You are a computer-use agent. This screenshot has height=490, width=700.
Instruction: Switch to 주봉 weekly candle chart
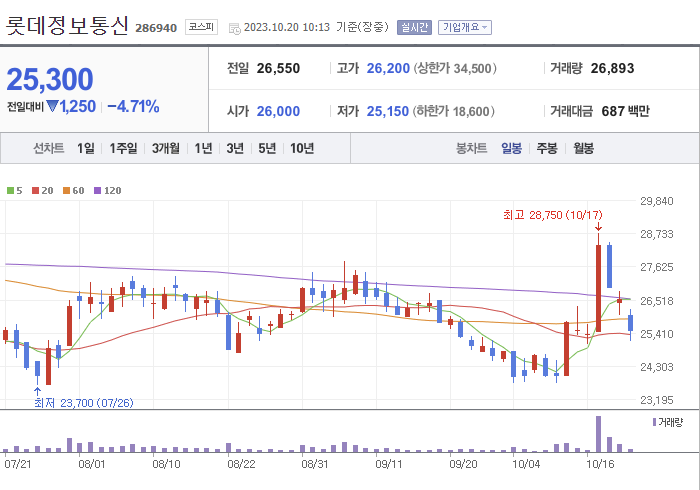pos(547,148)
